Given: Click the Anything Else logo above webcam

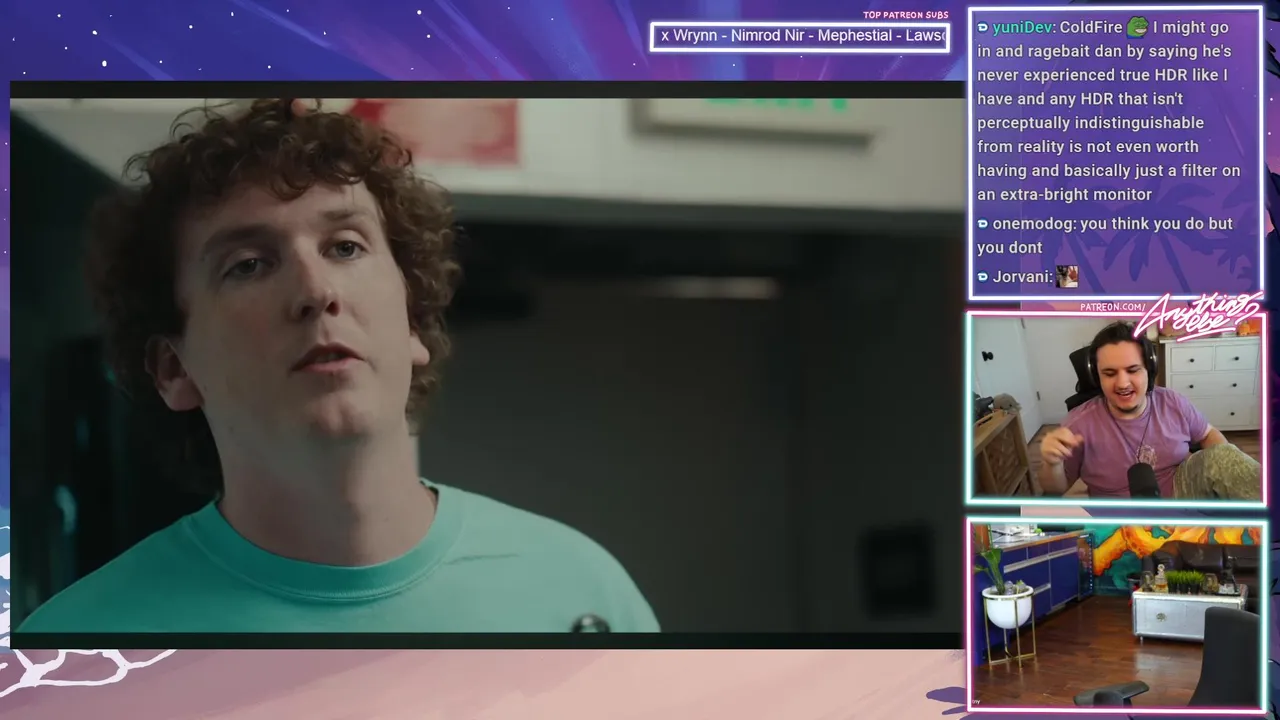Looking at the screenshot, I should [1199, 316].
